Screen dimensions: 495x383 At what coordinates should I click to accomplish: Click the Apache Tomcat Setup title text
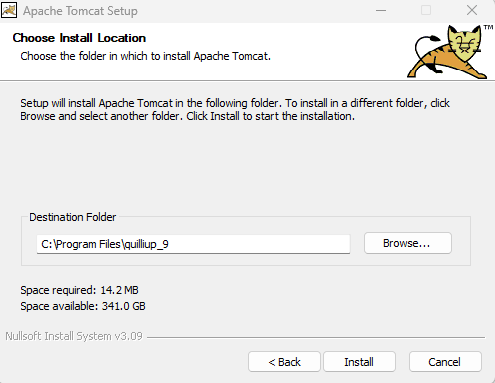click(80, 11)
